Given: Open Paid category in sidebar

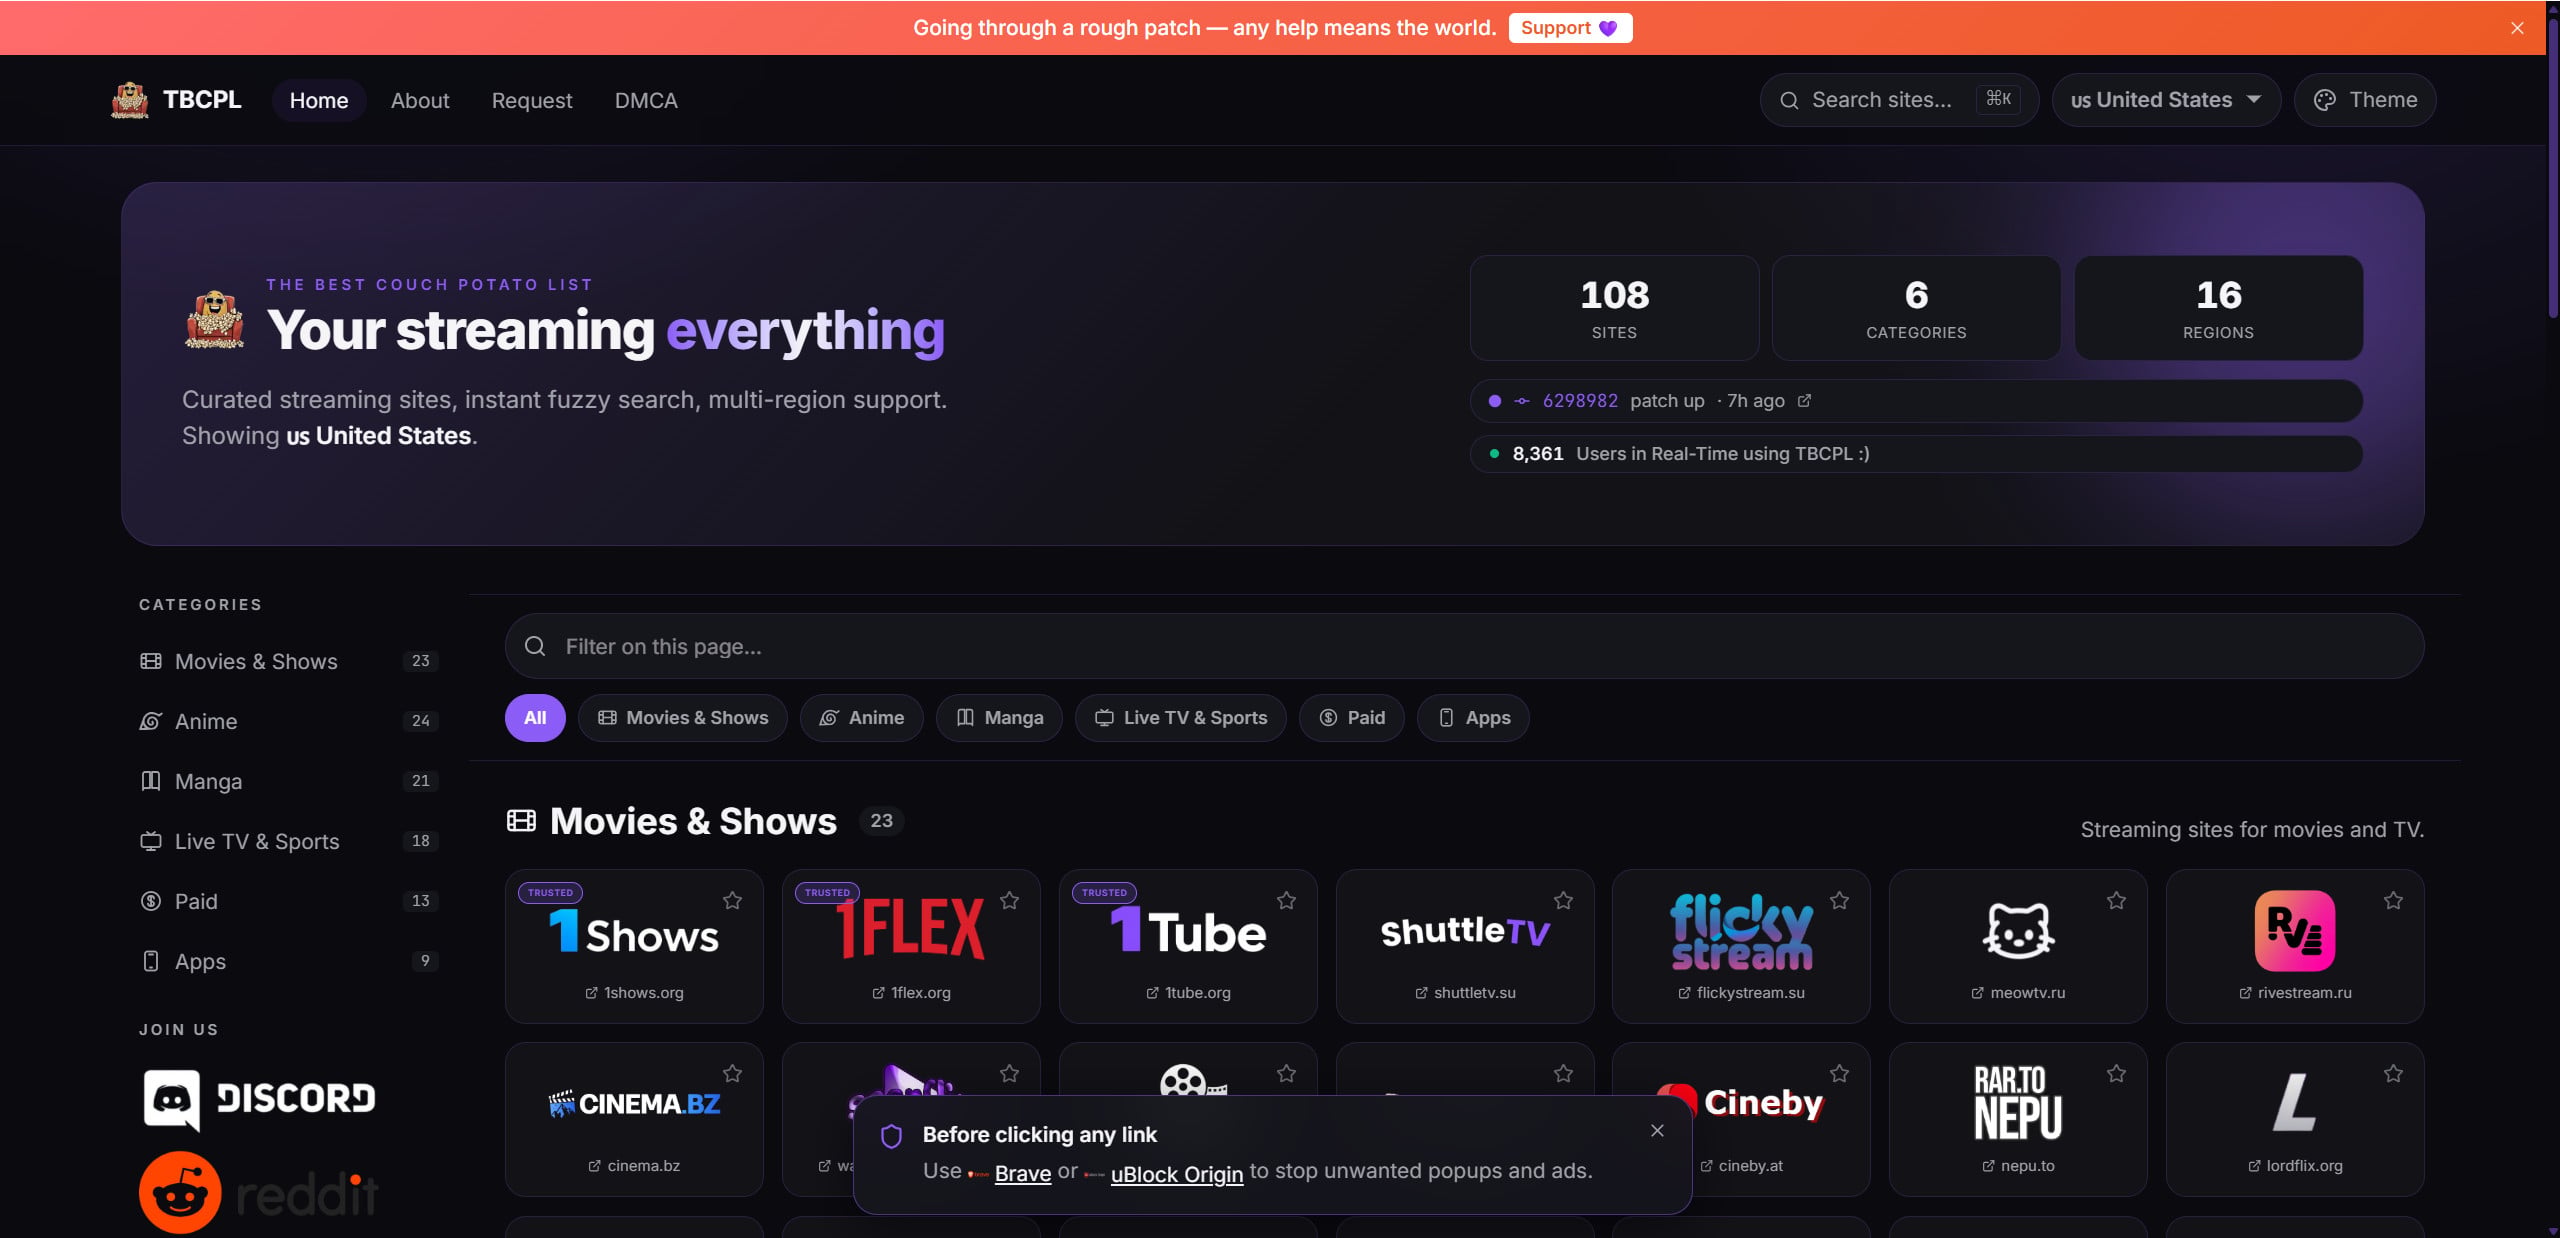Looking at the screenshot, I should tap(289, 901).
